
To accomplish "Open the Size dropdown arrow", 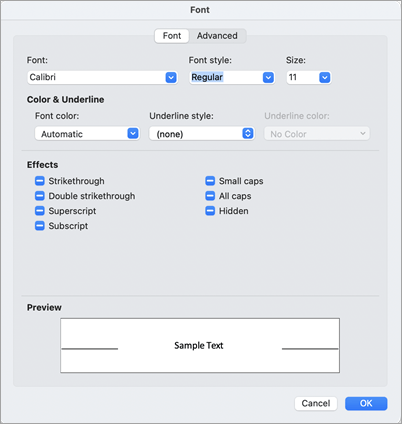I will [325, 78].
